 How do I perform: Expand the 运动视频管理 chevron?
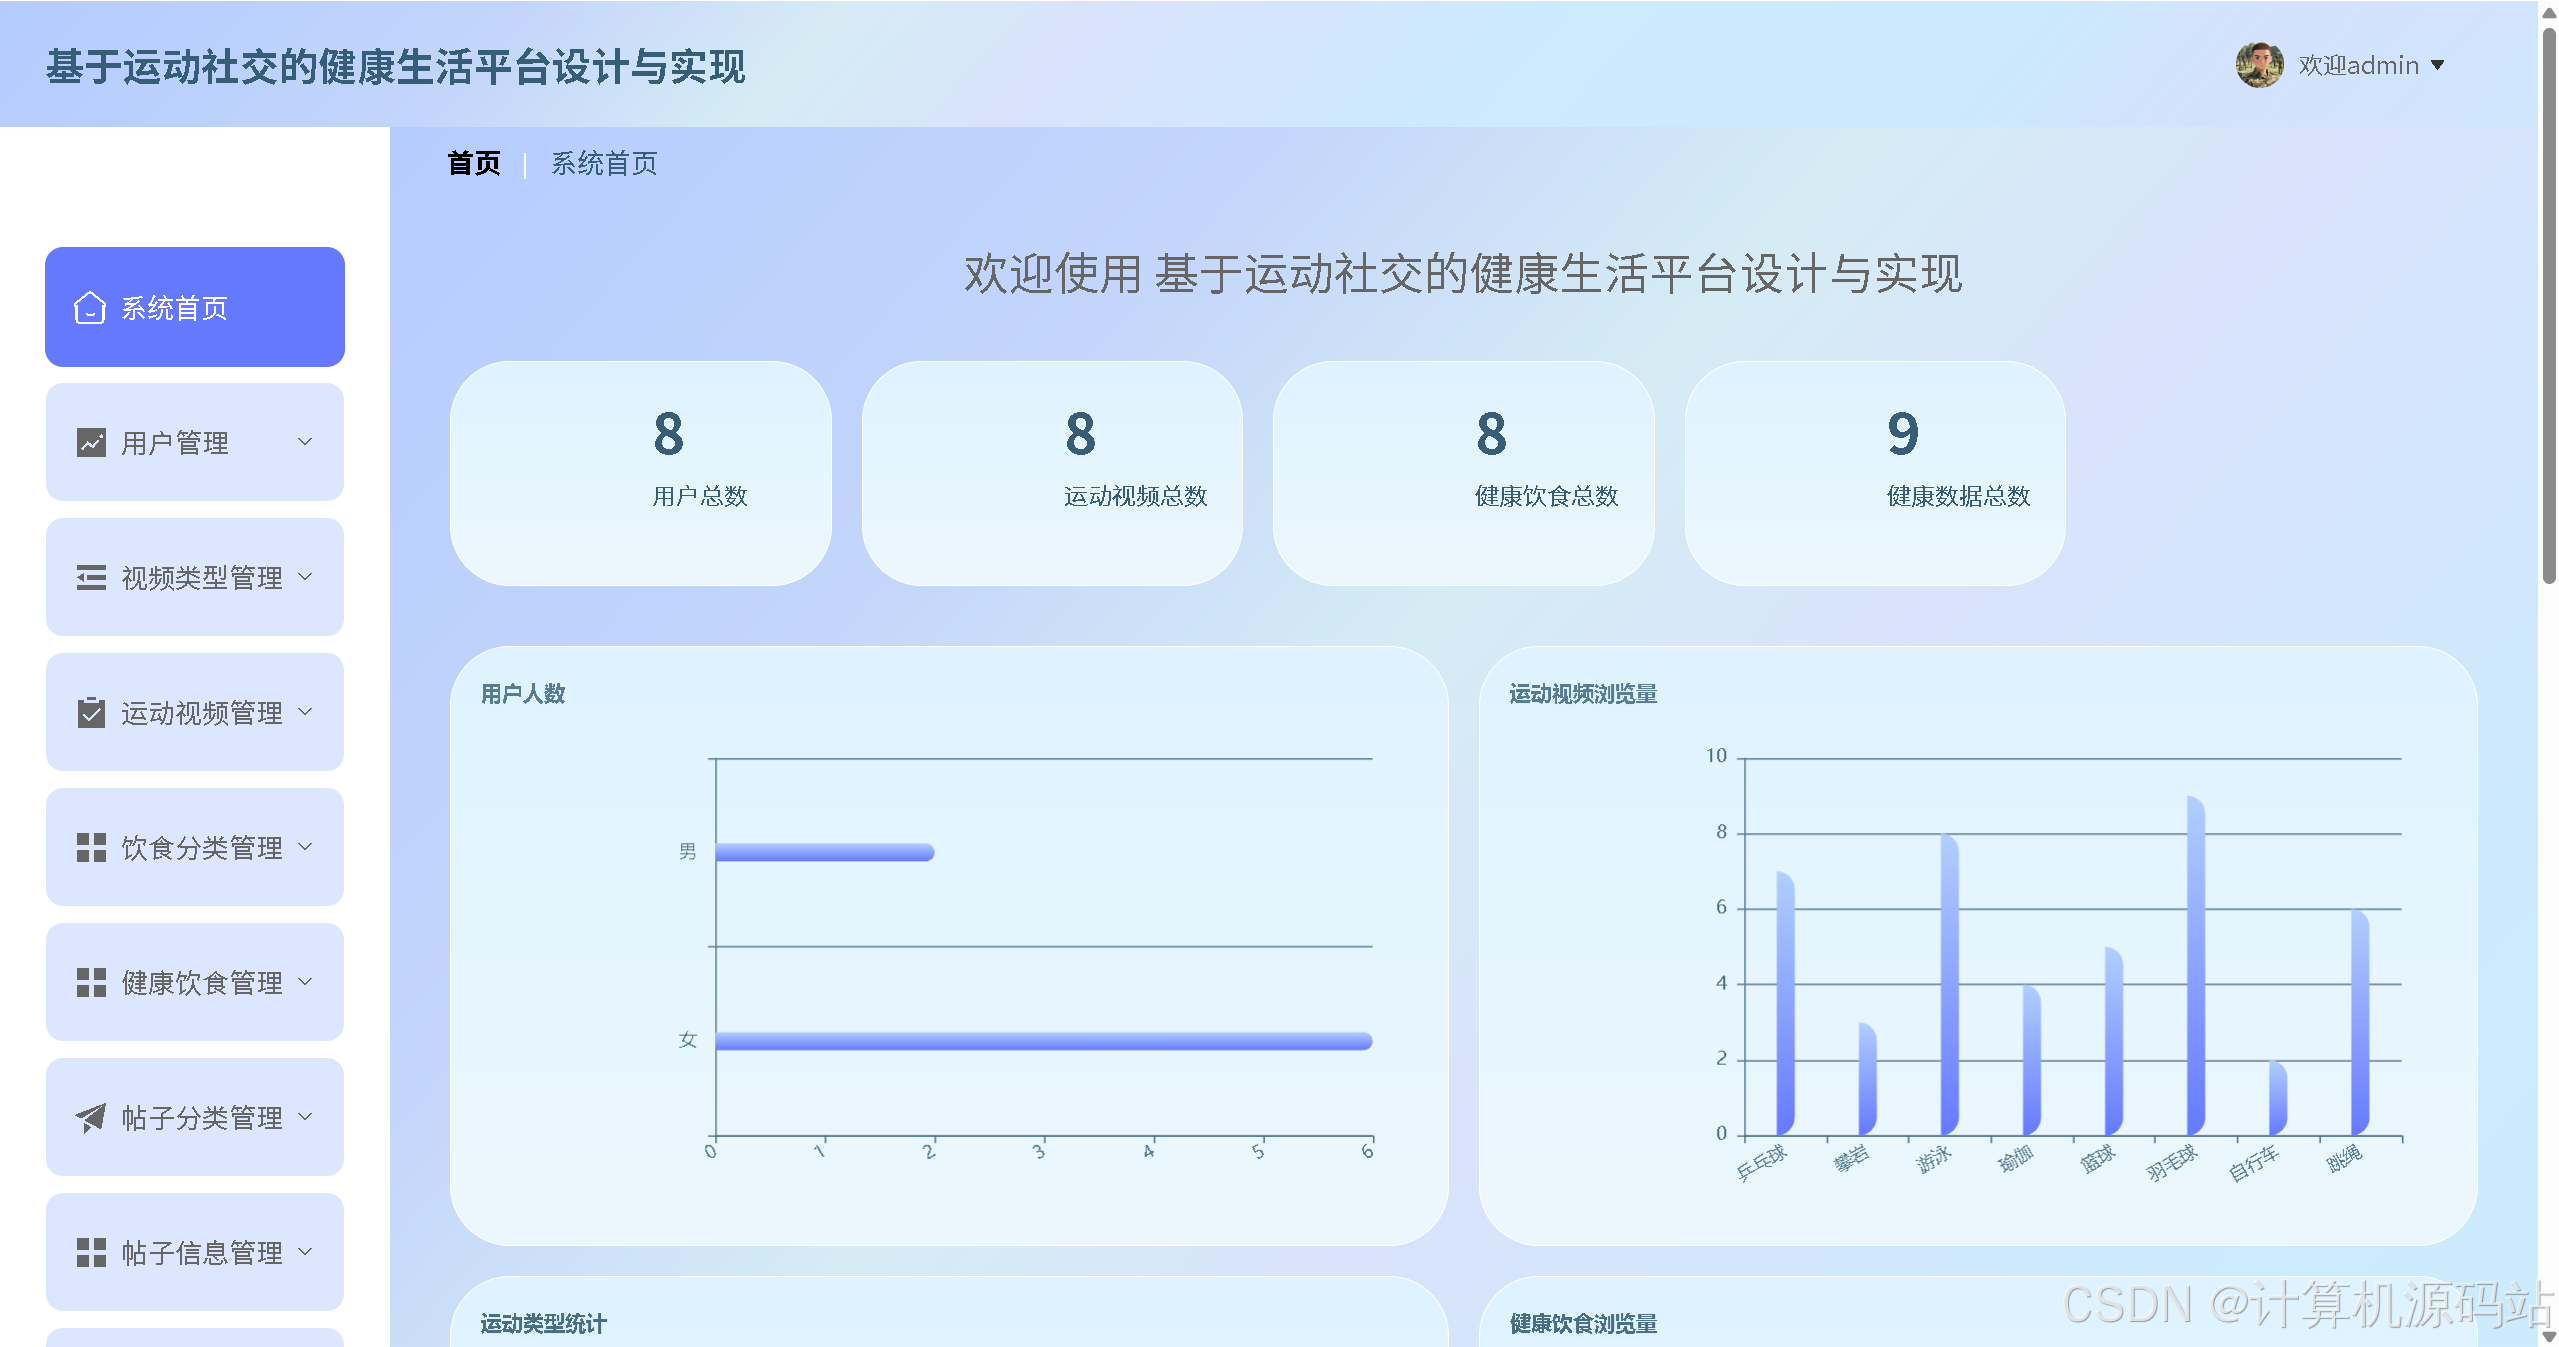pos(305,711)
